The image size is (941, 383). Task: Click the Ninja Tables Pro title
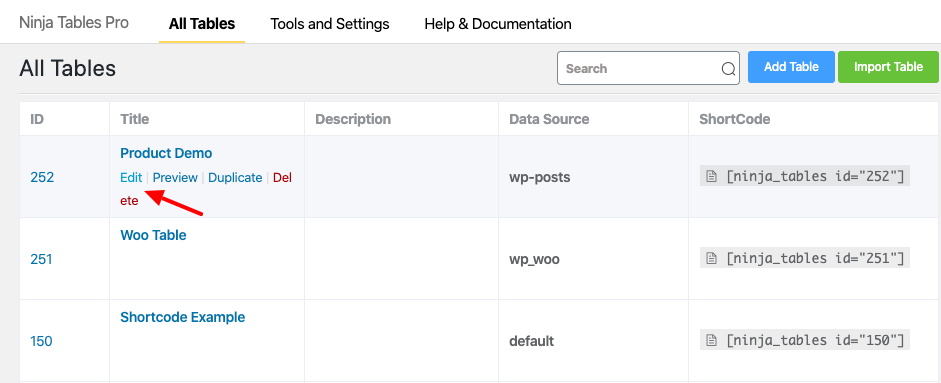pyautogui.click(x=74, y=23)
